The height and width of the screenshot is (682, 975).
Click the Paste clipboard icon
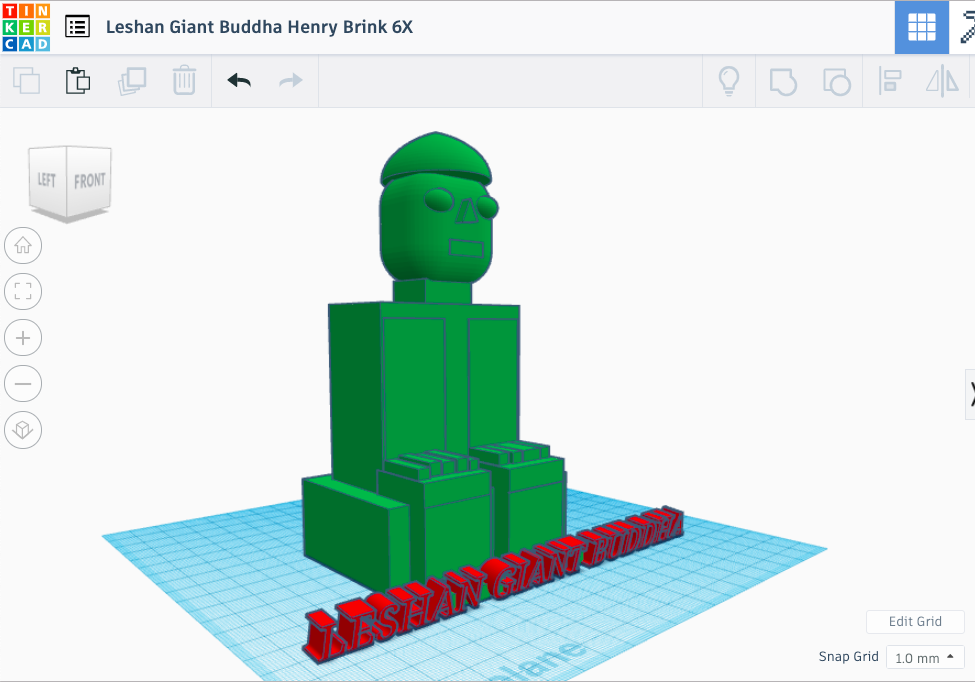78,81
